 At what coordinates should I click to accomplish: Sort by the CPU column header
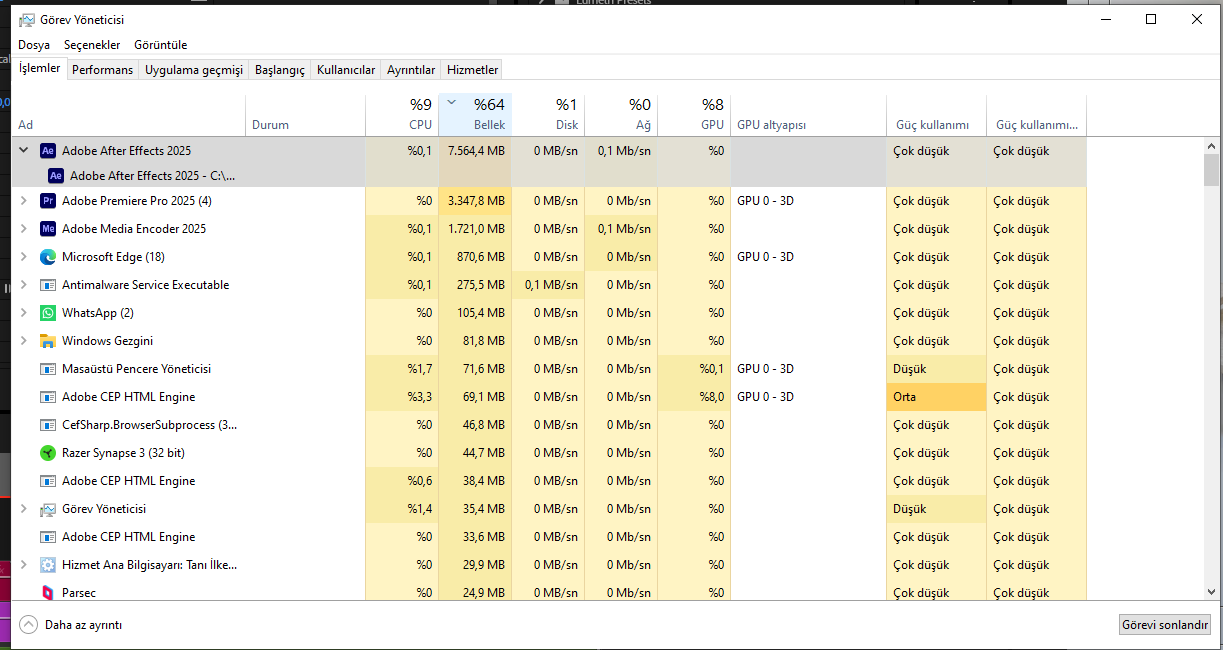point(402,115)
